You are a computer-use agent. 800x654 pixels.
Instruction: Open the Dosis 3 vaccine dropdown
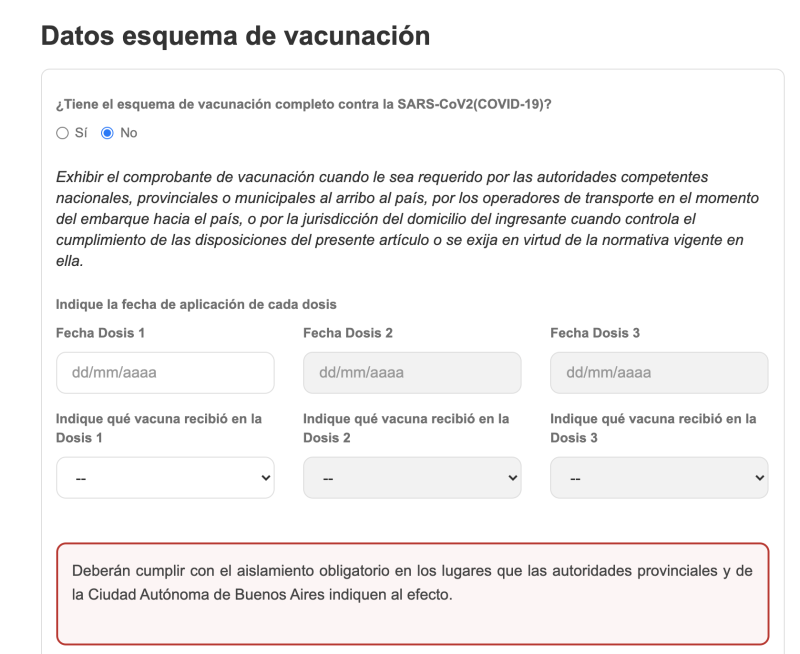pyautogui.click(x=659, y=478)
